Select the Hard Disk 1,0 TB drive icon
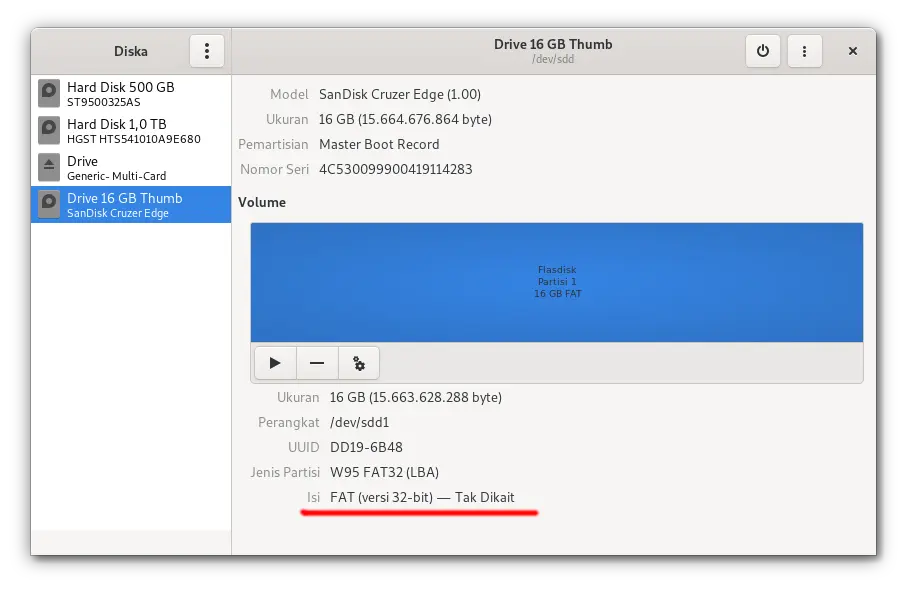This screenshot has width=911, height=593. coord(49,130)
